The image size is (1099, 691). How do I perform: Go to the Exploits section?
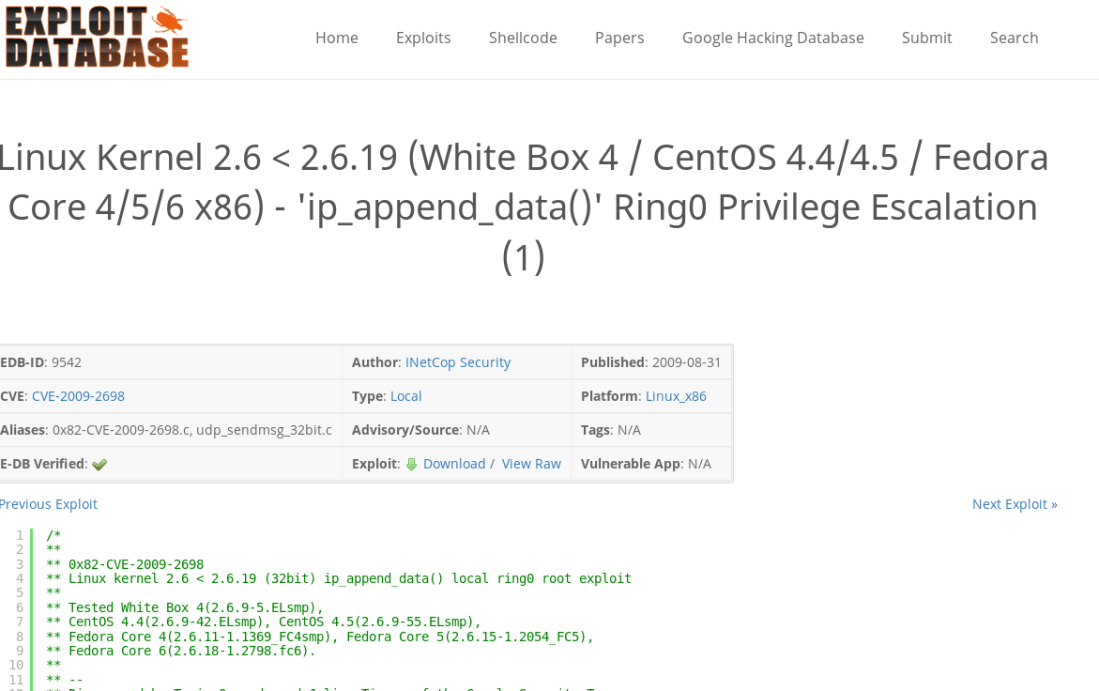423,38
